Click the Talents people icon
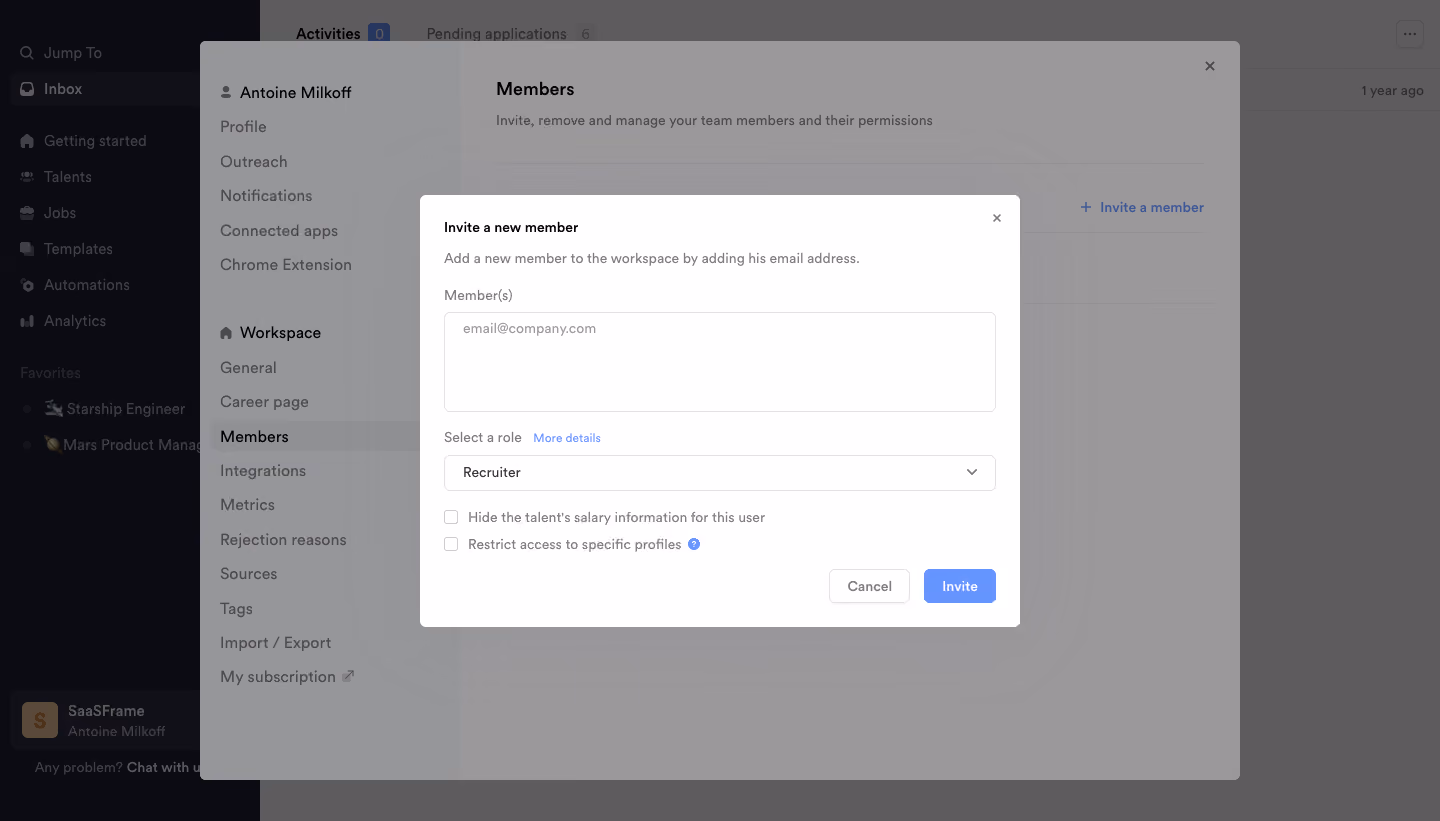 (27, 177)
